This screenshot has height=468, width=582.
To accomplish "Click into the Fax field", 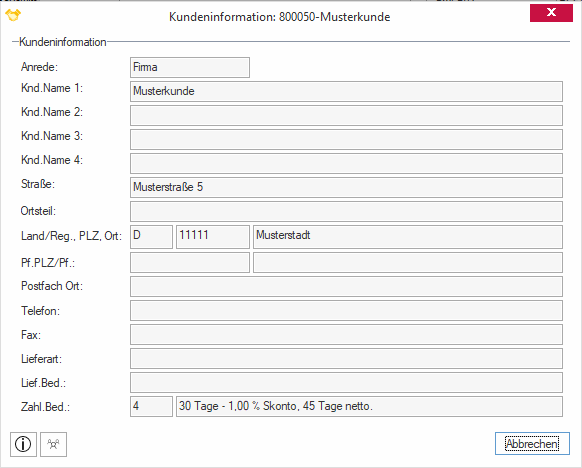I will tap(346, 335).
